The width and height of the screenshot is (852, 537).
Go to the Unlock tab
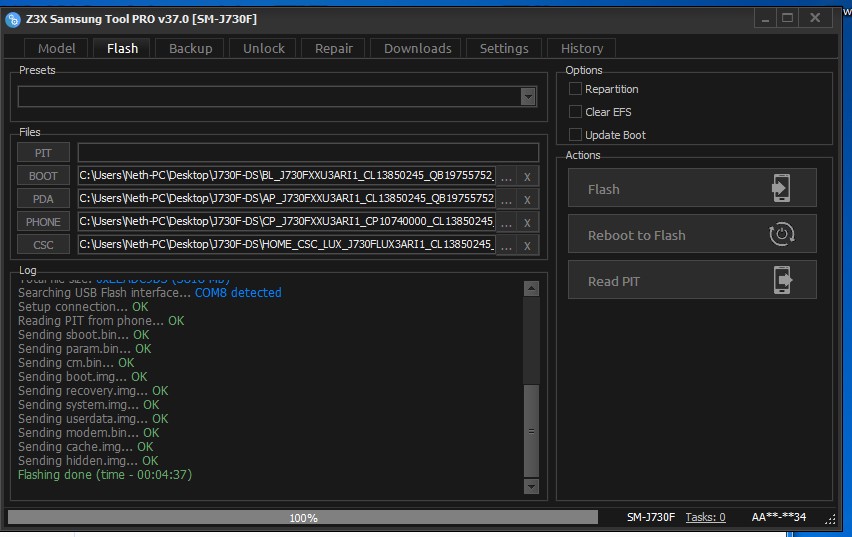[x=264, y=48]
